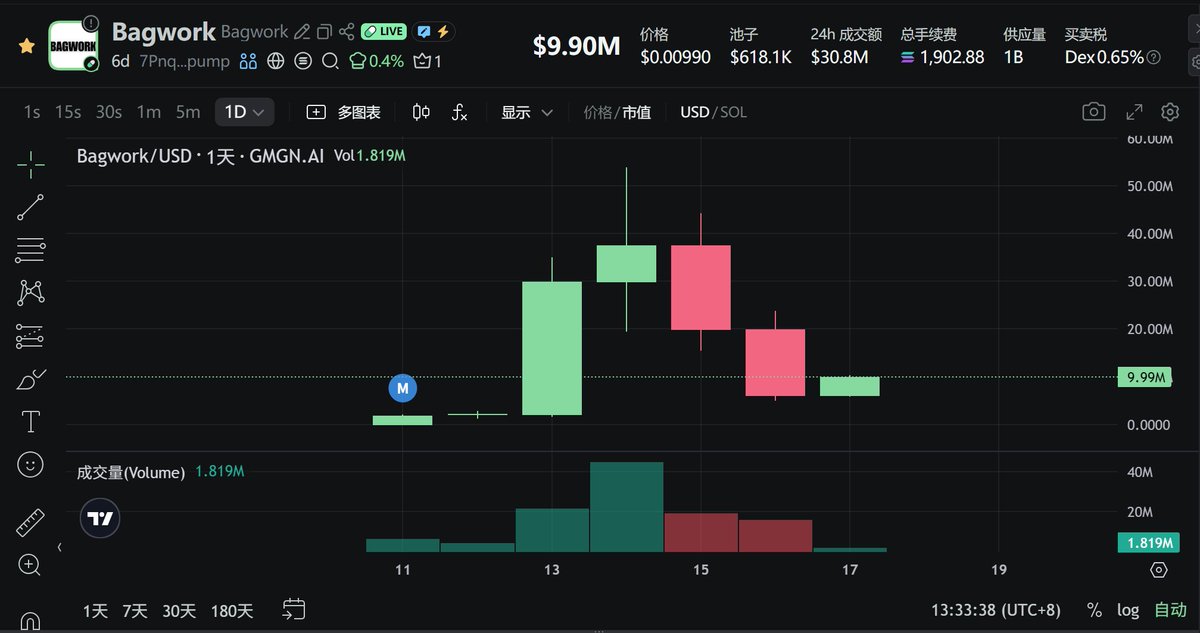Viewport: 1200px width, 633px height.
Task: Select the pattern drawing tool
Action: pos(30,293)
